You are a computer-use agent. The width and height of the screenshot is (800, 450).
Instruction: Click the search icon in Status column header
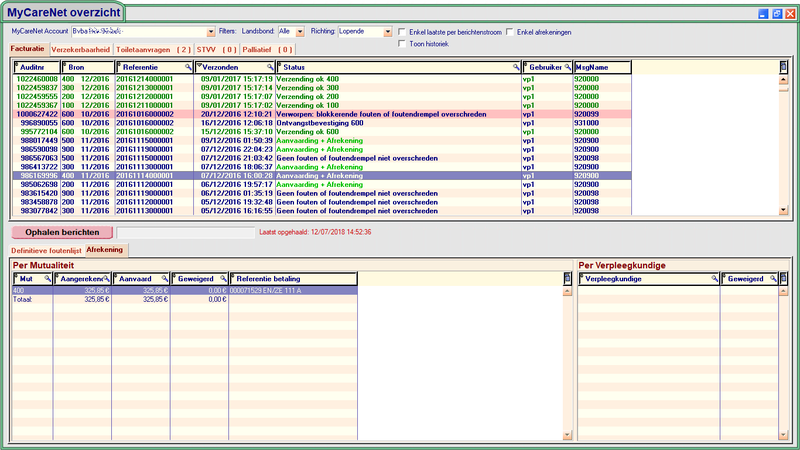pyautogui.click(x=517, y=67)
